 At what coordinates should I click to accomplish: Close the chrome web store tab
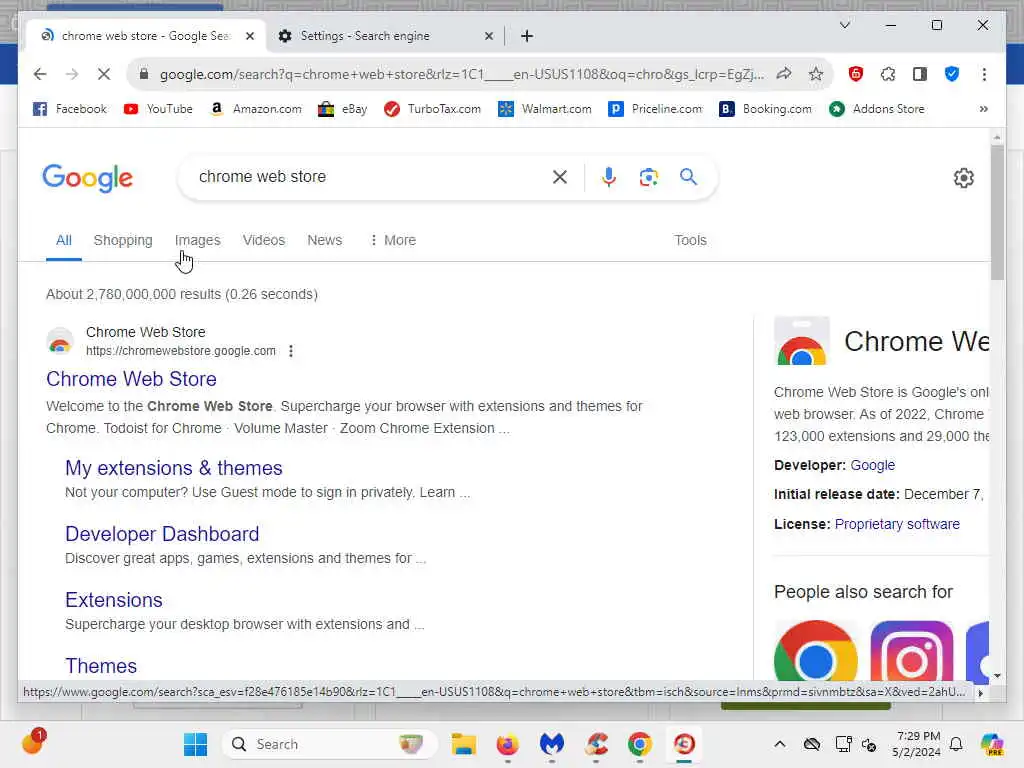(x=249, y=36)
